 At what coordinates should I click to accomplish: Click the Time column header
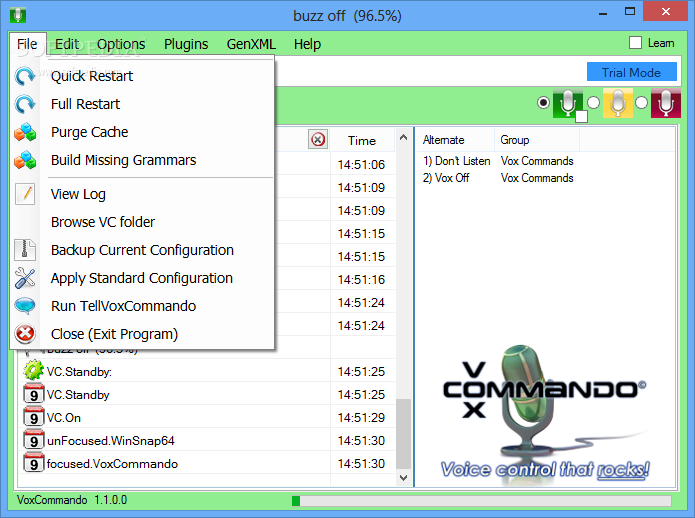pyautogui.click(x=362, y=140)
